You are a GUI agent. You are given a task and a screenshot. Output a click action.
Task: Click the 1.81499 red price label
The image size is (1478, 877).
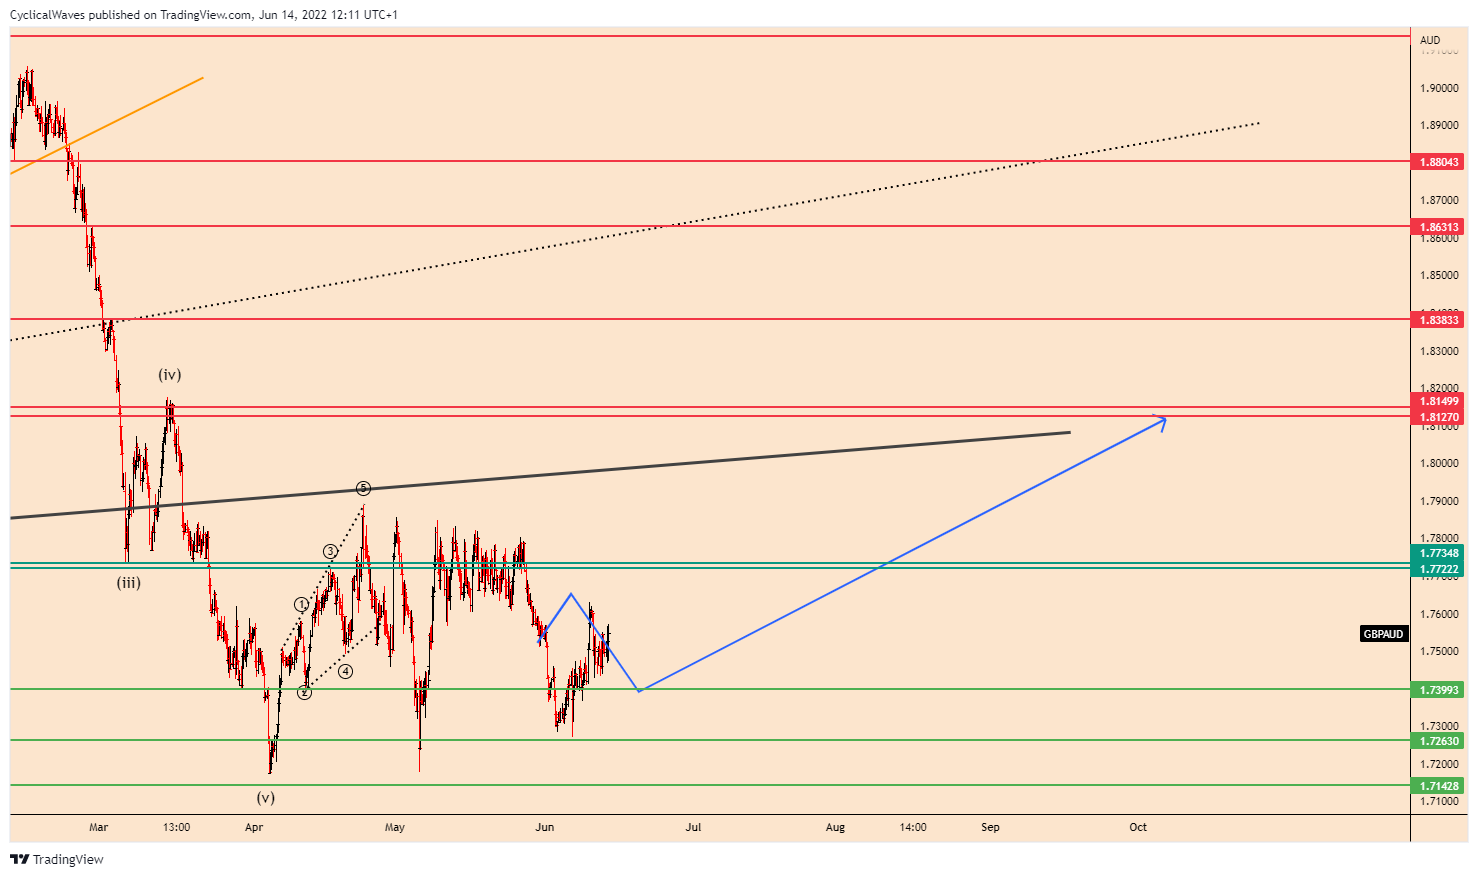pos(1437,401)
